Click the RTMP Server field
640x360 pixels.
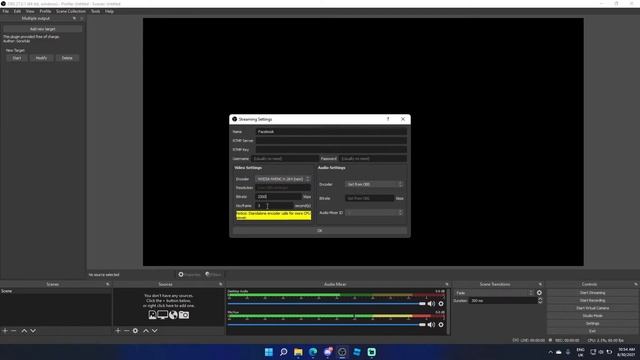tap(331, 140)
